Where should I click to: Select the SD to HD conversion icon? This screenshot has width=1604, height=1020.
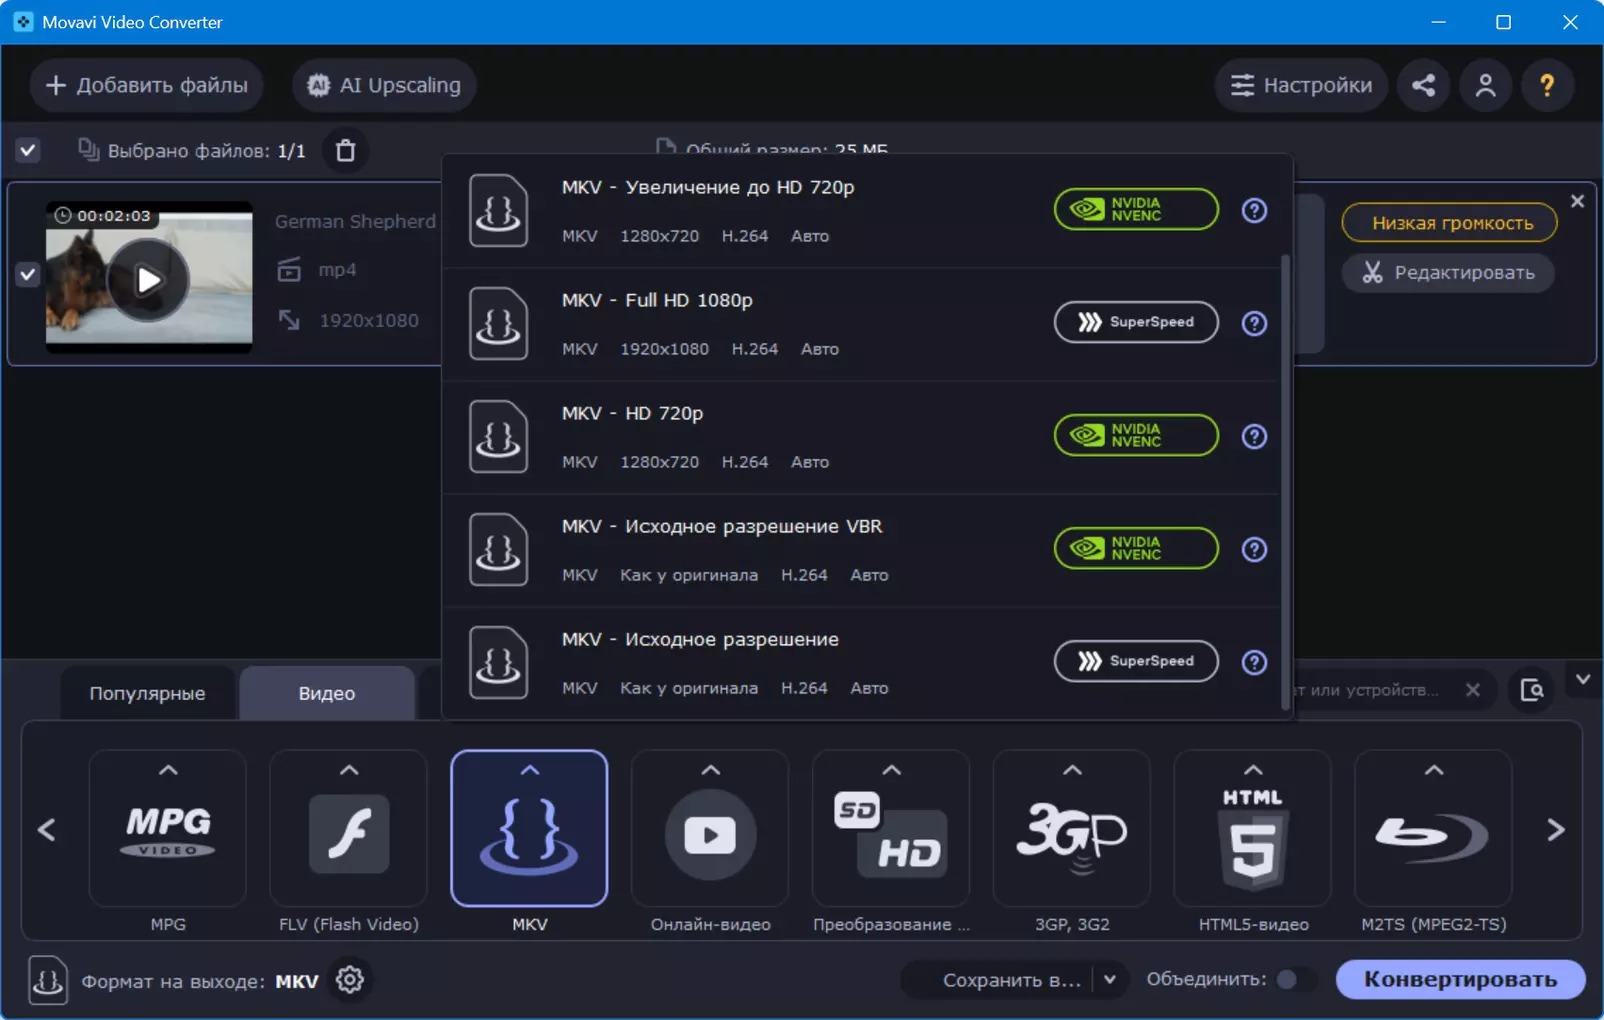tap(891, 828)
